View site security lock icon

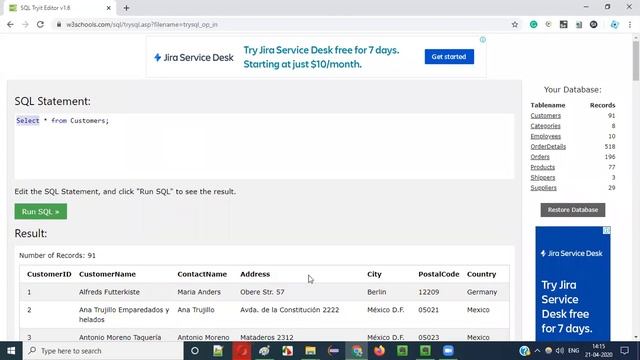[x=59, y=24]
